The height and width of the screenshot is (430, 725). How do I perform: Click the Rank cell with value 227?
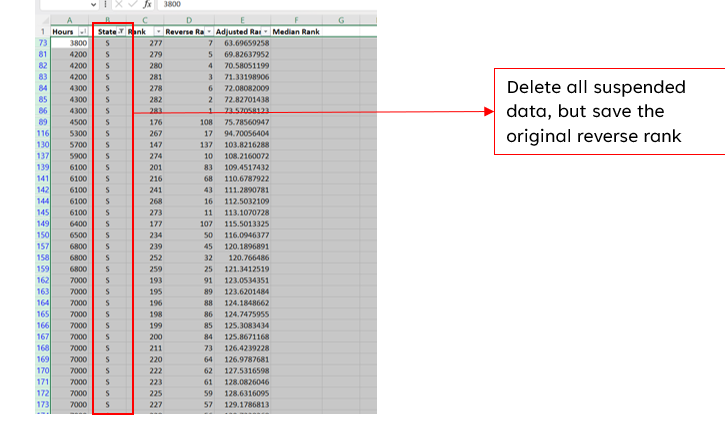pyautogui.click(x=145, y=405)
